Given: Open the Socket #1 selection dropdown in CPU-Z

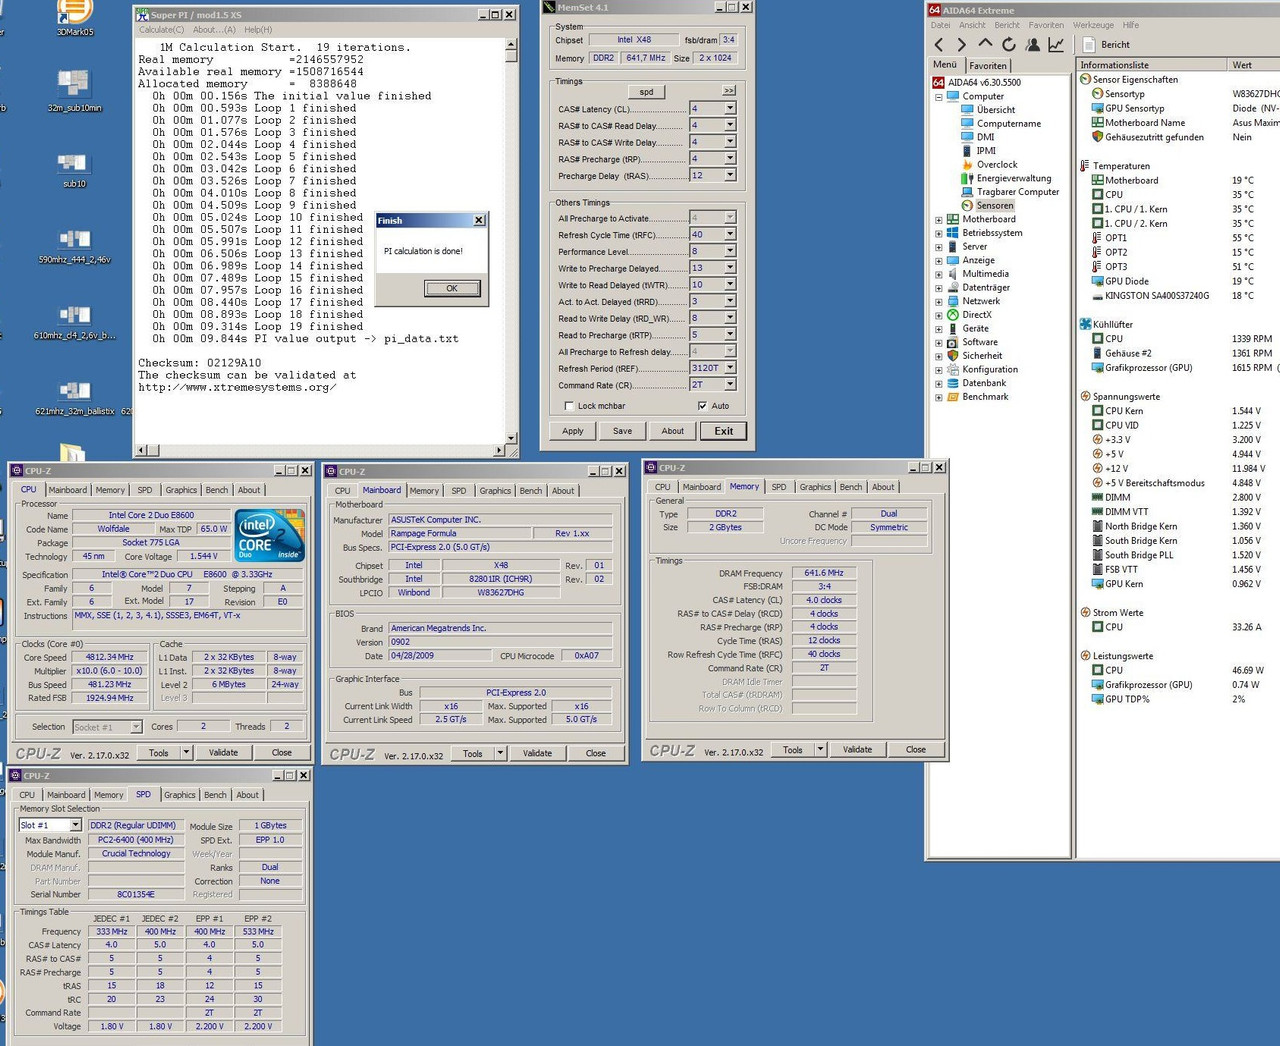Looking at the screenshot, I should 137,727.
